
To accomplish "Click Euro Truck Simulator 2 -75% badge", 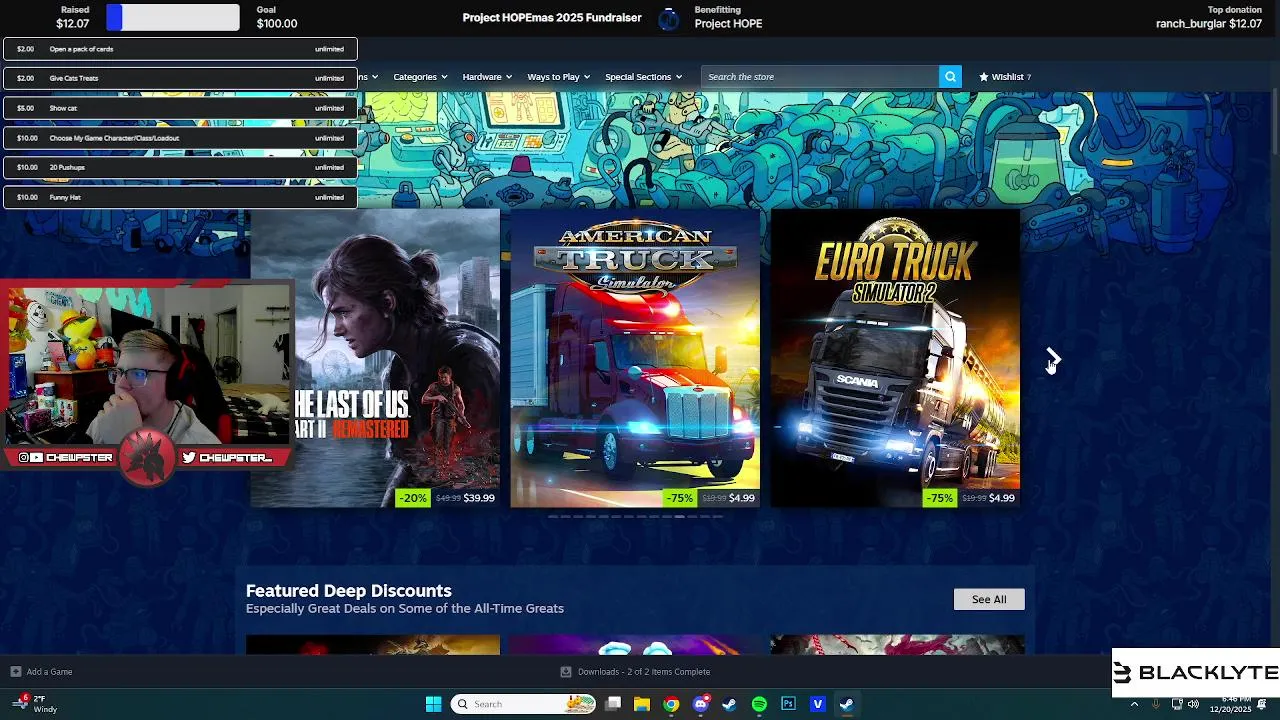I will pyautogui.click(x=939, y=498).
